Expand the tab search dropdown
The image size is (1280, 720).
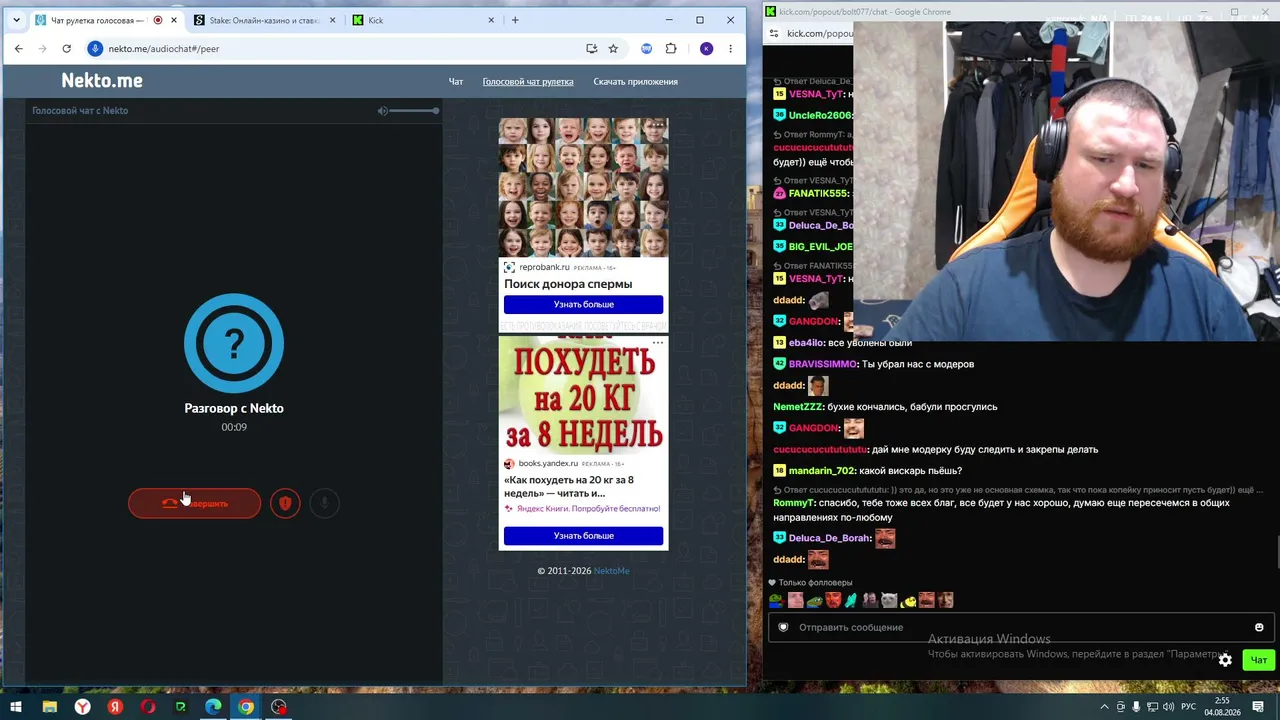click(16, 20)
